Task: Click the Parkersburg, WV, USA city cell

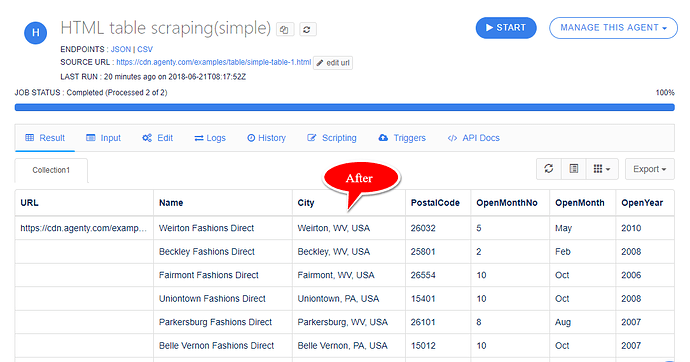Action: (349, 322)
